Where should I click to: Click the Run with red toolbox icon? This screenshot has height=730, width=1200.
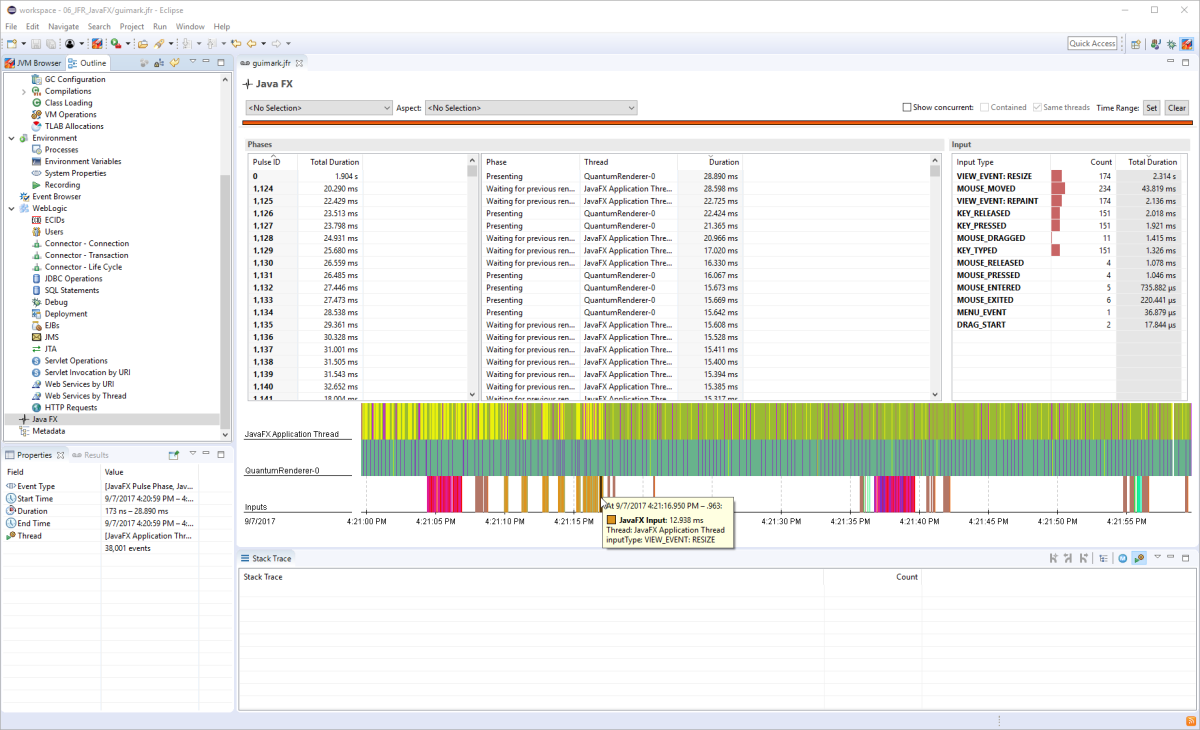(x=116, y=44)
